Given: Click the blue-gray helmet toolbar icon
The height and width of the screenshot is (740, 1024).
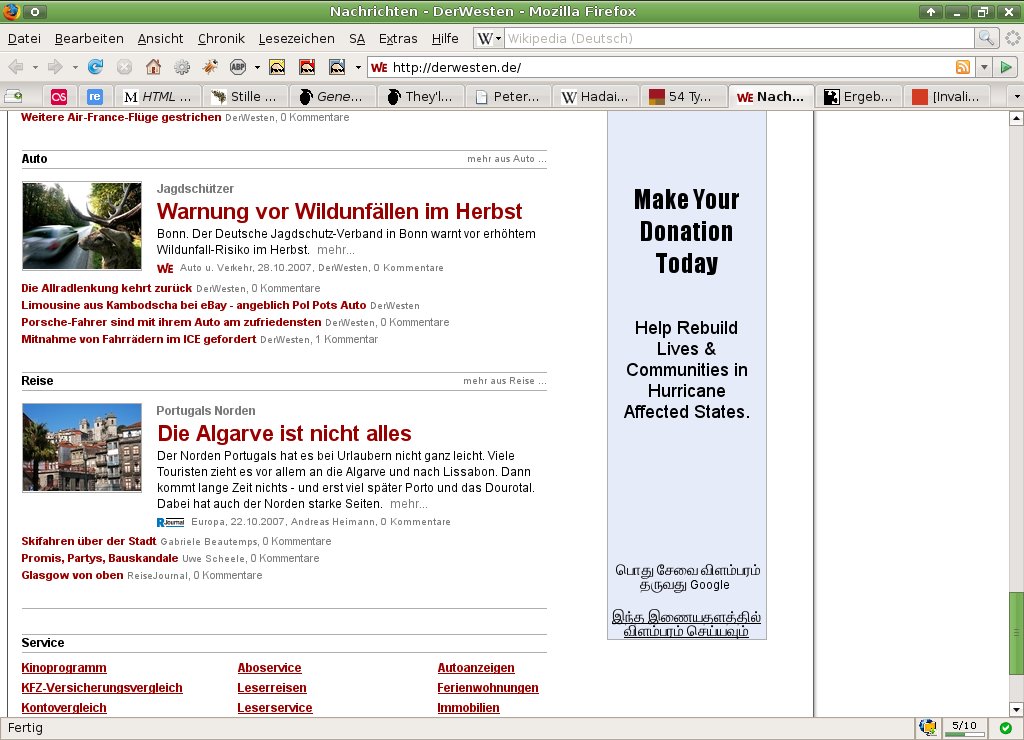Looking at the screenshot, I should [x=337, y=67].
